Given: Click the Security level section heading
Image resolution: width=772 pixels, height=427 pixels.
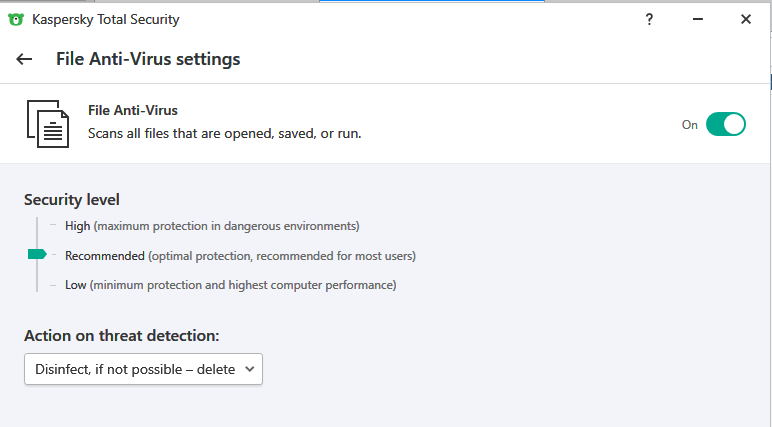Looking at the screenshot, I should [x=72, y=200].
